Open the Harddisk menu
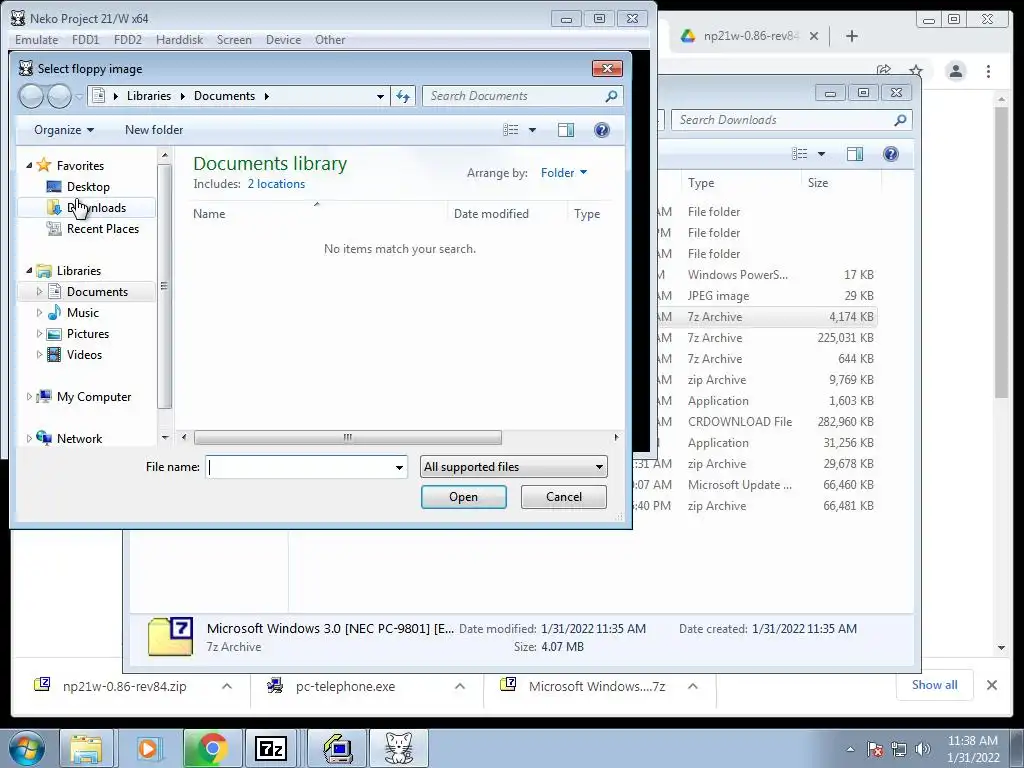The height and width of the screenshot is (768, 1024). 180,40
